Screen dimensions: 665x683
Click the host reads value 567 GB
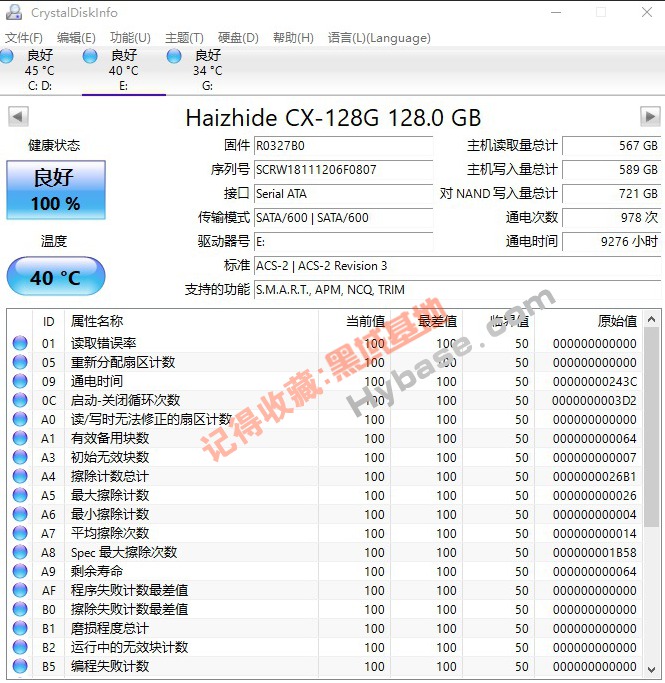coord(611,145)
